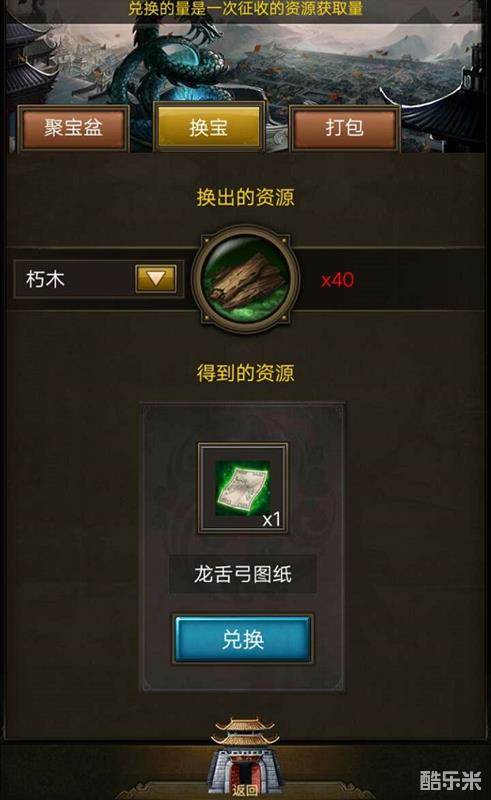Confirm the trade with the blue 兑换 button
Viewport: 491px width, 800px height.
tap(243, 639)
